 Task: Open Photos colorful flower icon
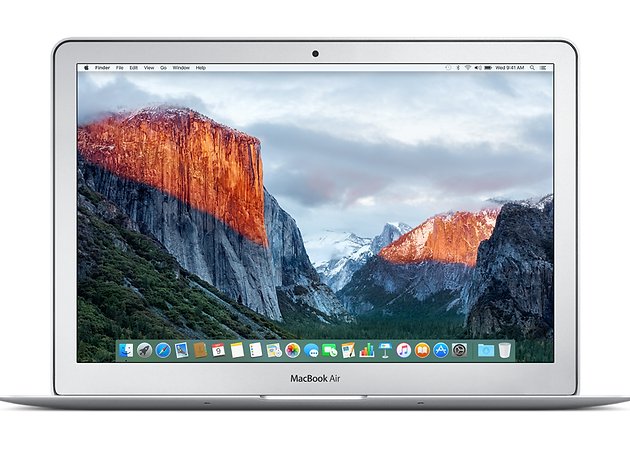click(x=292, y=350)
